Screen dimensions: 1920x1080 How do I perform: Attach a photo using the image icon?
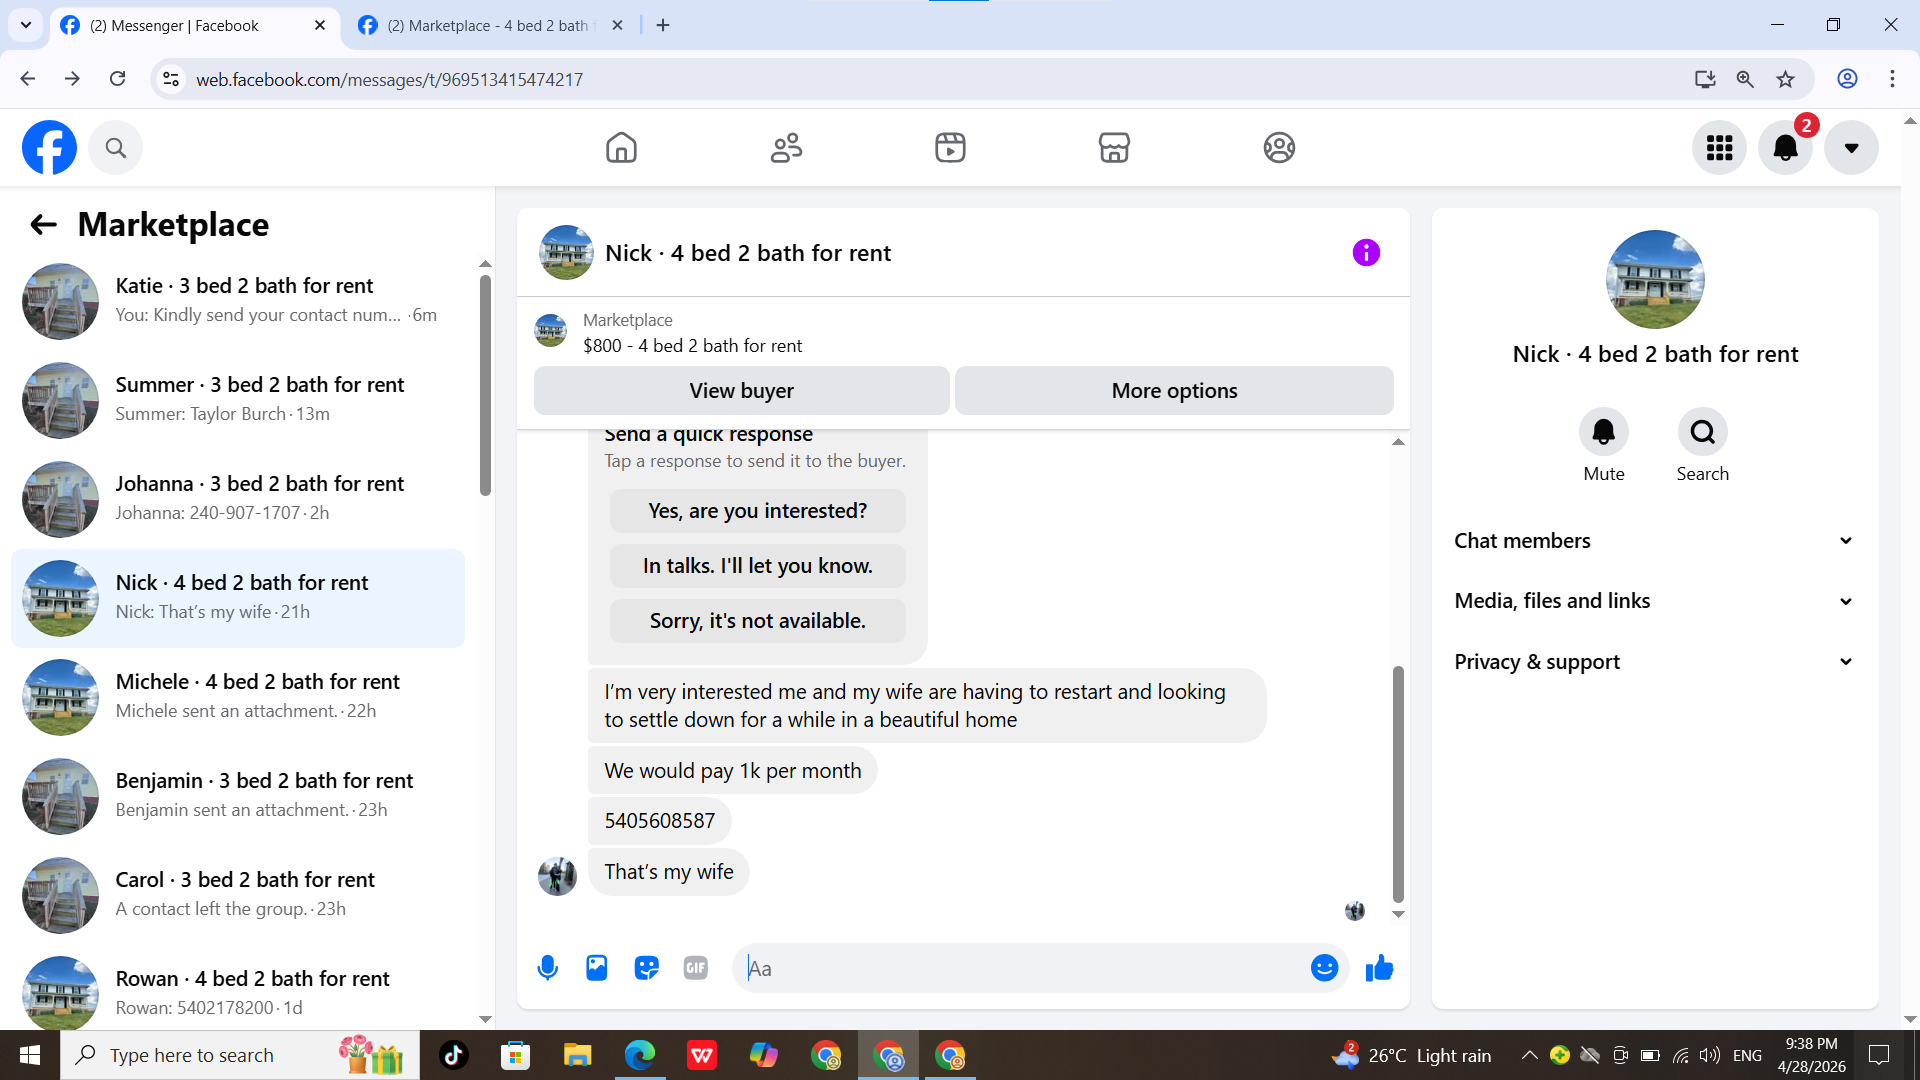597,968
